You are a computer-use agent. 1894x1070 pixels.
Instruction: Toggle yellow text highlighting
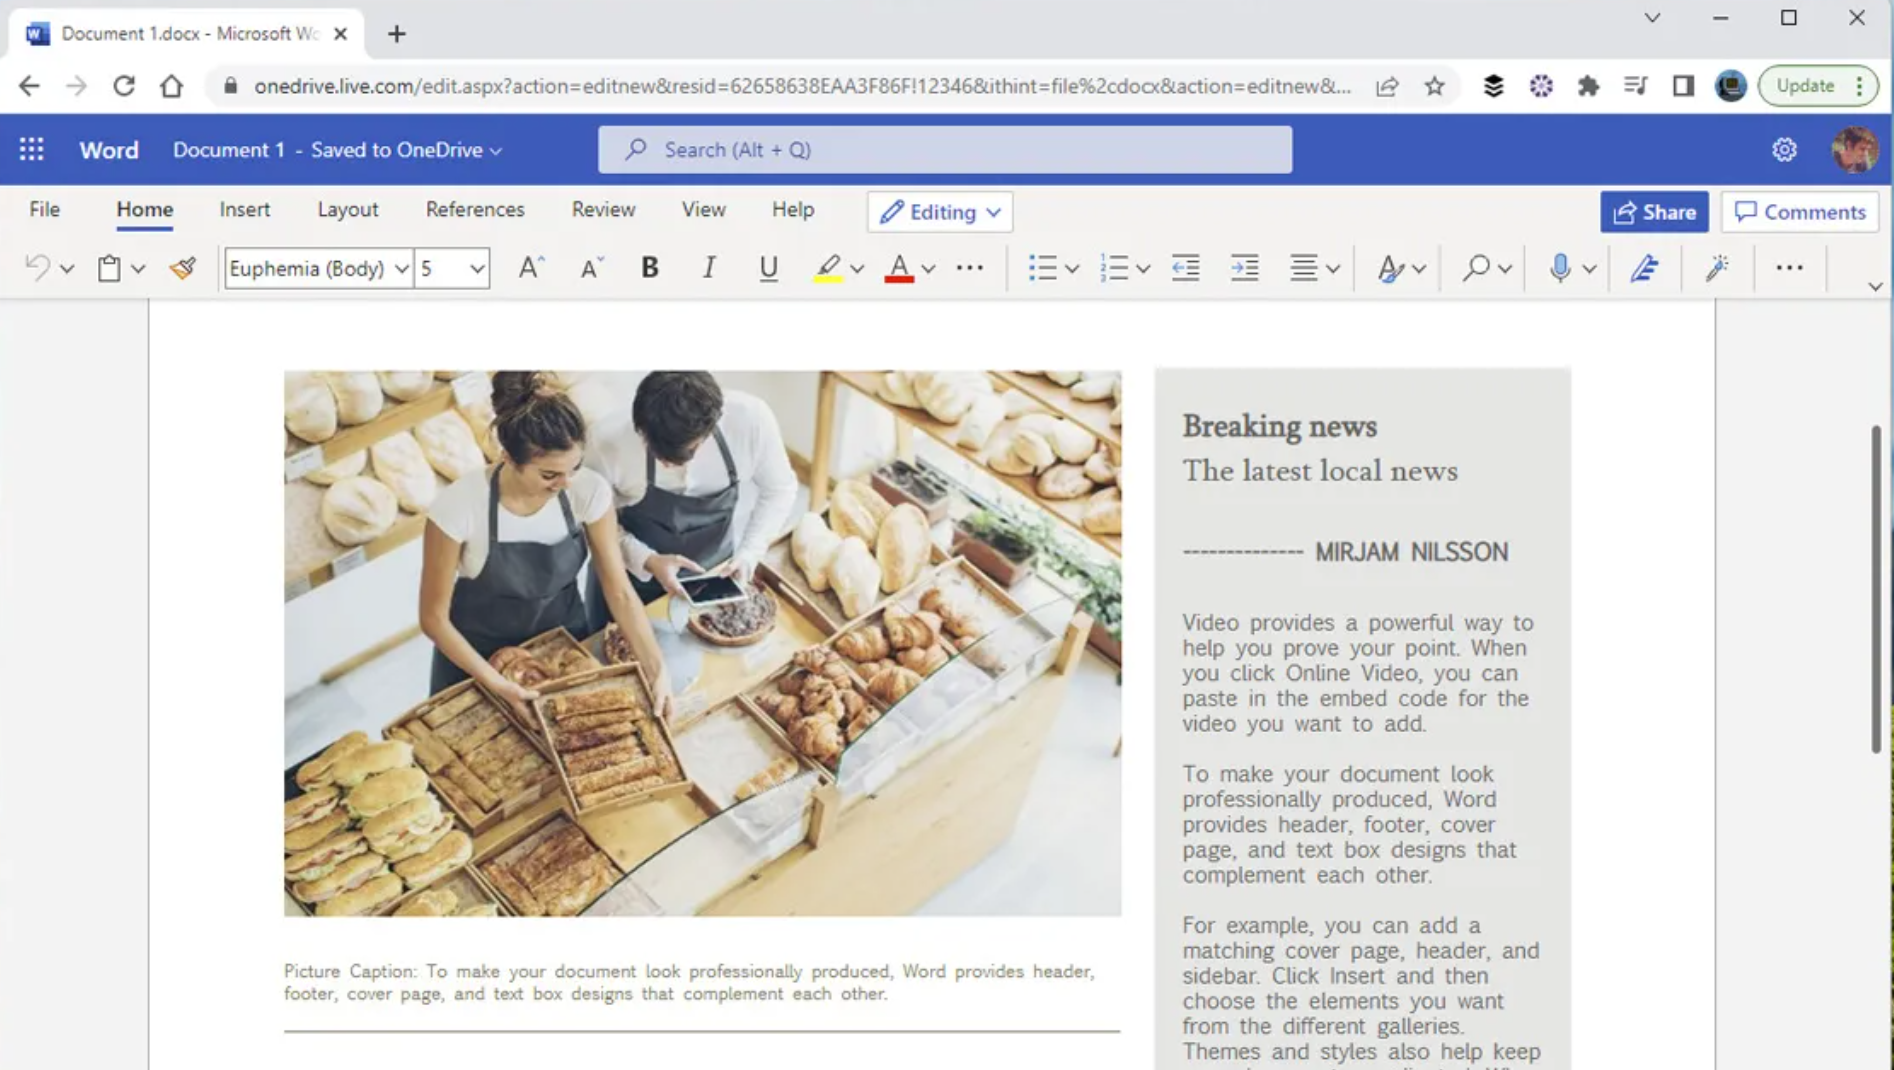(x=827, y=267)
